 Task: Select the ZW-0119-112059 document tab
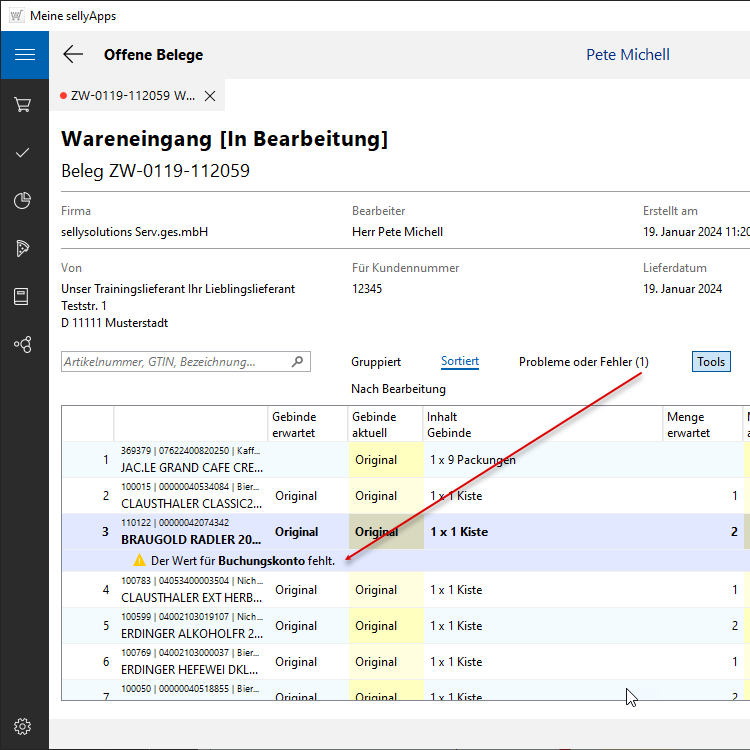(130, 96)
